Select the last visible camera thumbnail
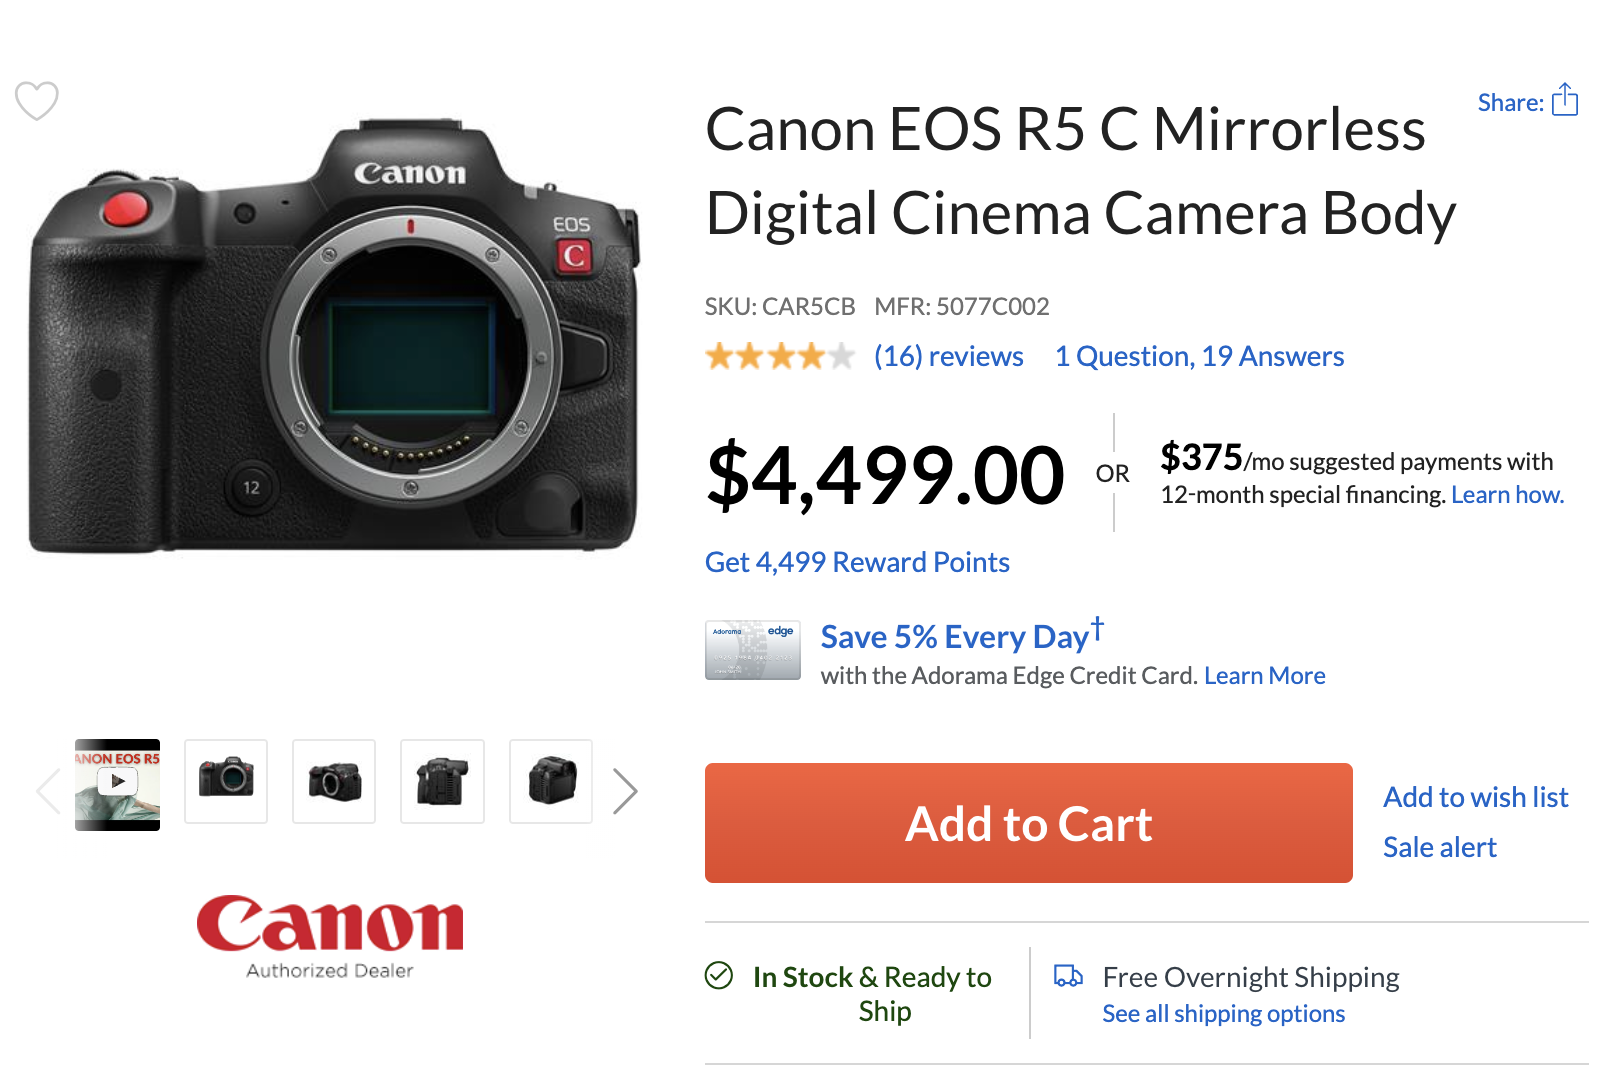 click(x=551, y=781)
